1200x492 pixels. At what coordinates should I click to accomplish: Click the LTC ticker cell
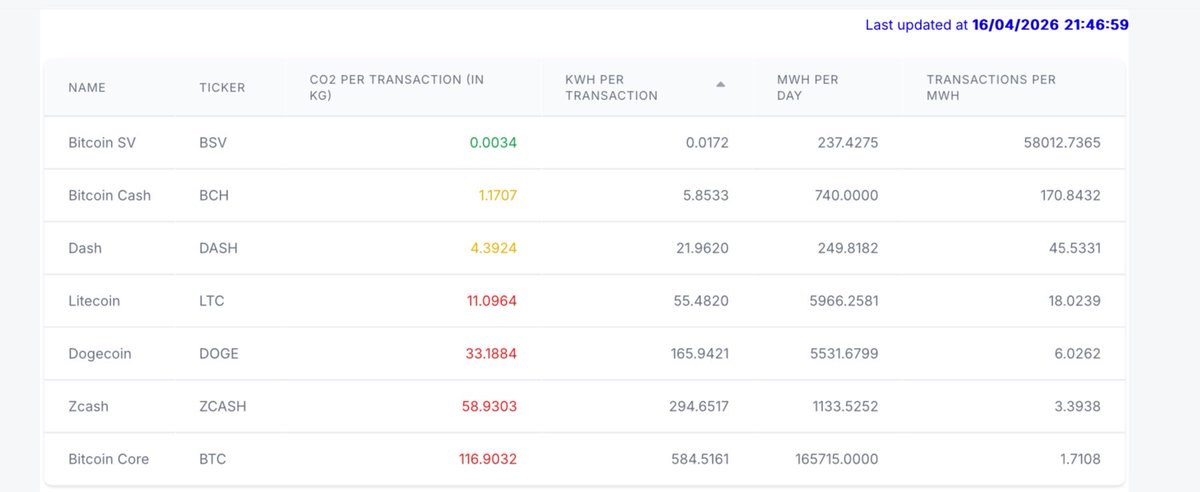pyautogui.click(x=212, y=301)
